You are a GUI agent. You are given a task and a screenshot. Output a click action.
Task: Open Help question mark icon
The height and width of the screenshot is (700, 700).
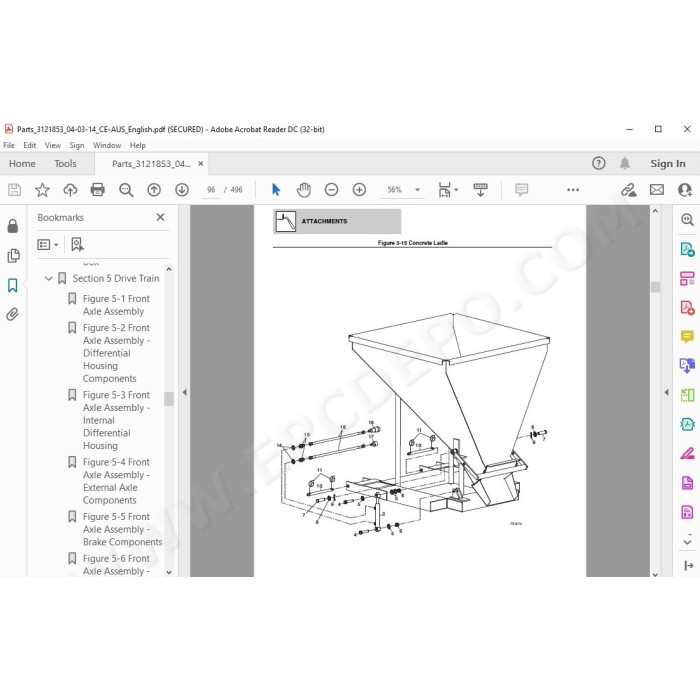(599, 163)
